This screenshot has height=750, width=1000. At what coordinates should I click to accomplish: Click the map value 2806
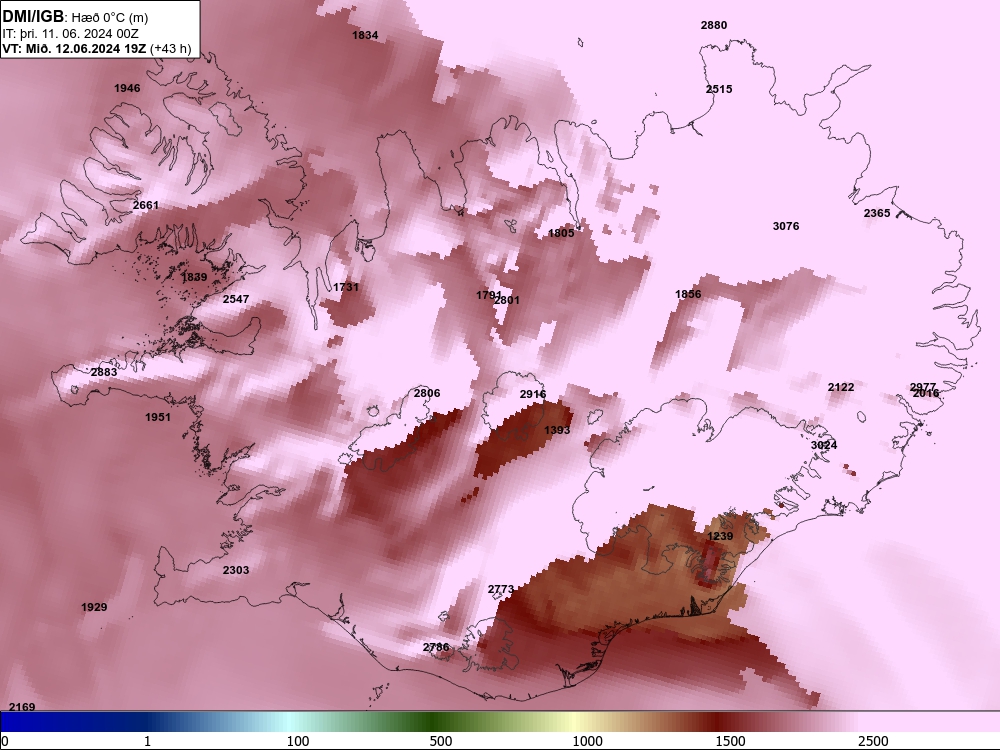coord(427,393)
